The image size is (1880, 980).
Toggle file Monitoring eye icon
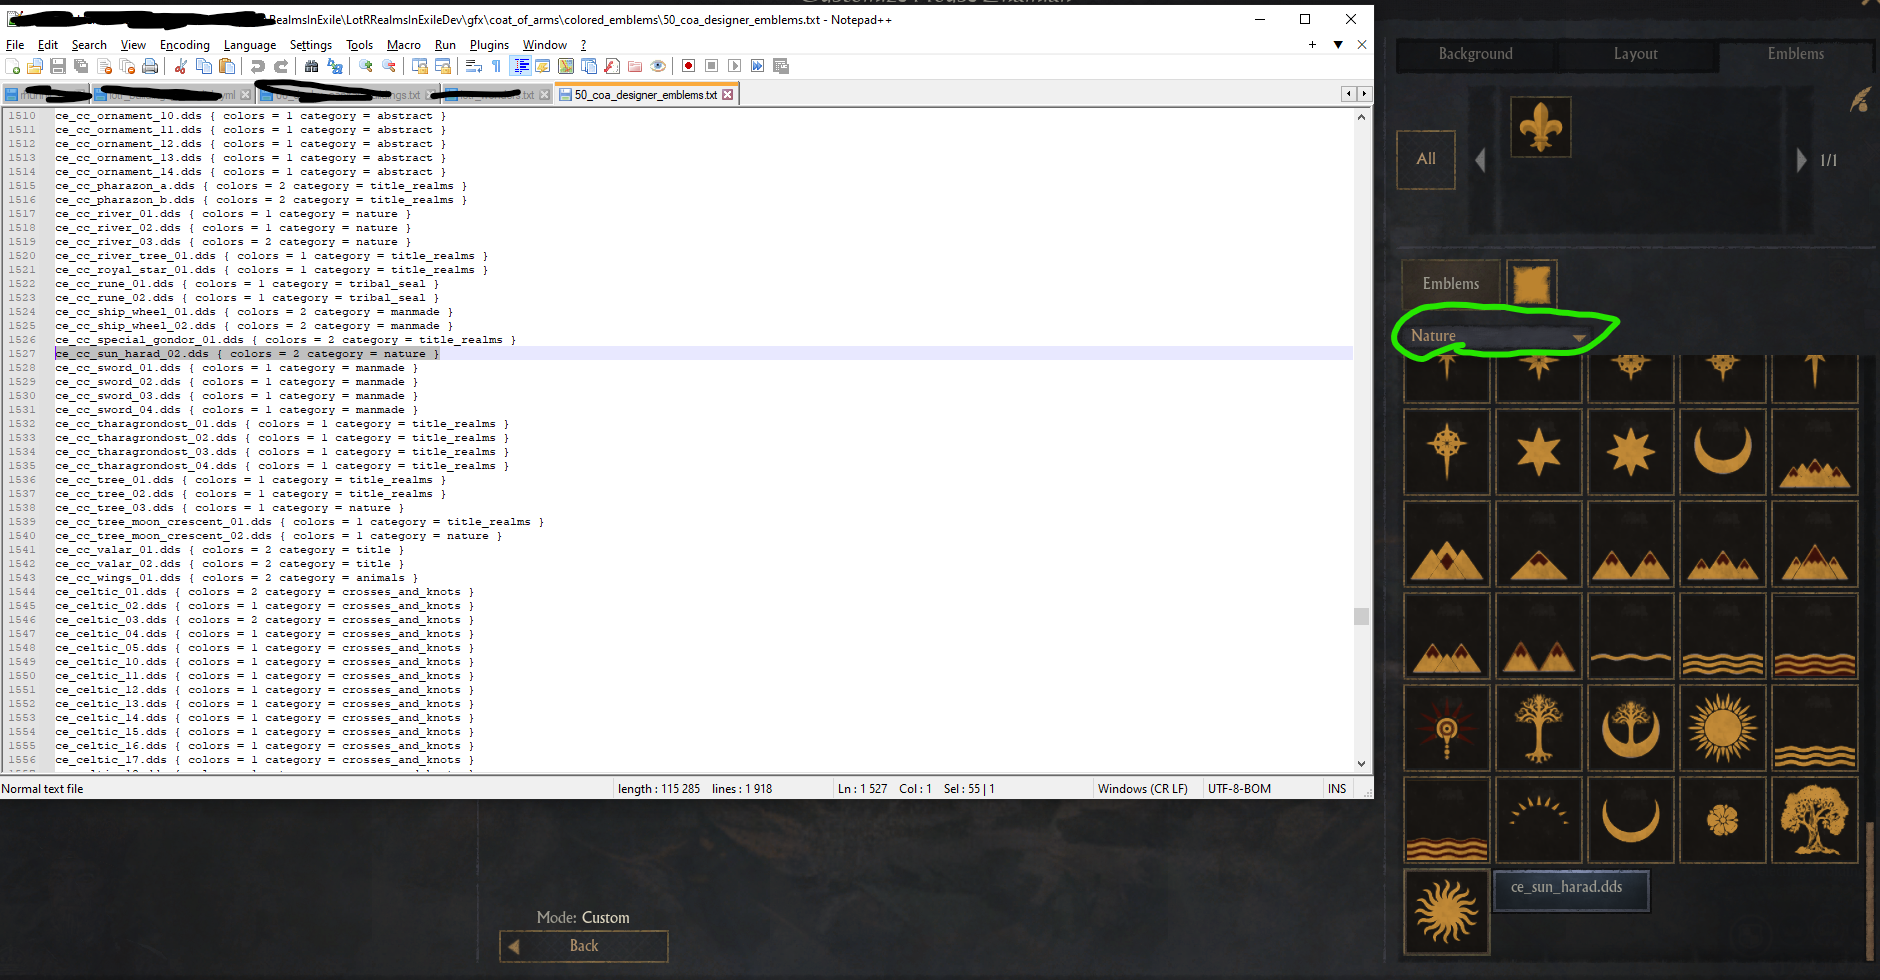(x=658, y=66)
